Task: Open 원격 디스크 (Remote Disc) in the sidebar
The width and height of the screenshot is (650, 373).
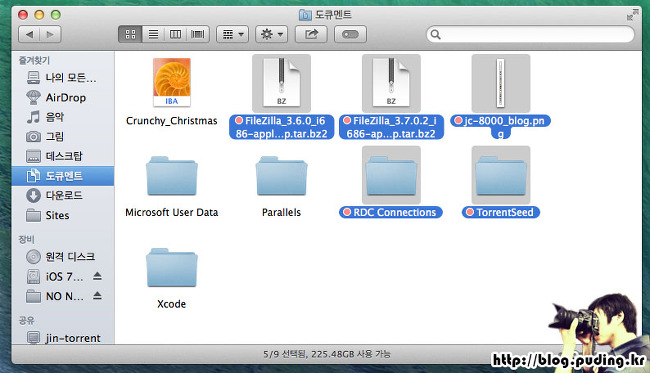Action: [63, 257]
